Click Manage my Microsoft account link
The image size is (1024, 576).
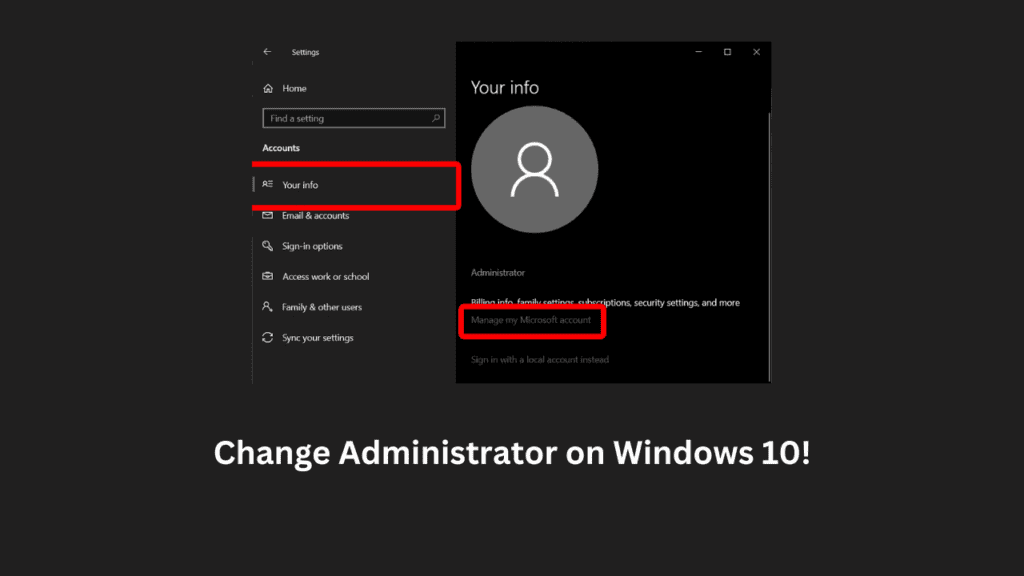531,320
